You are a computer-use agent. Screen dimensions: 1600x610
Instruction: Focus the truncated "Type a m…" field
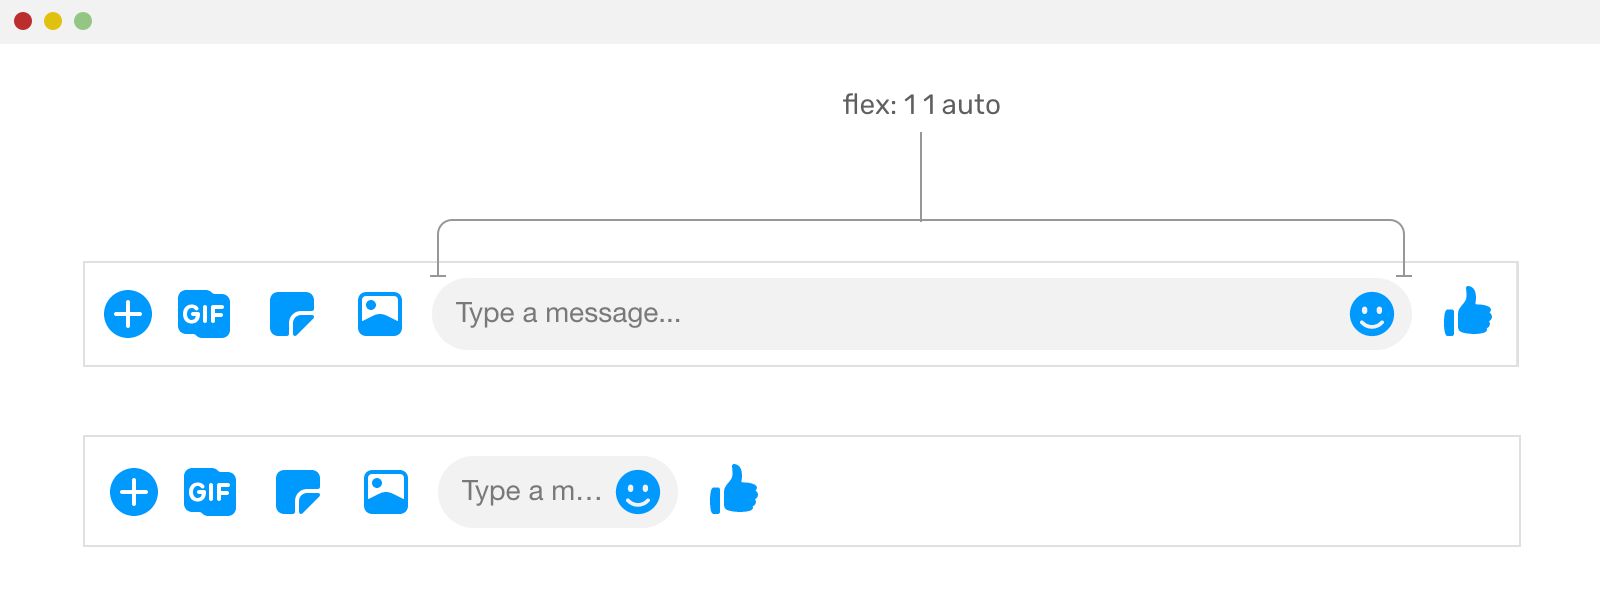pyautogui.click(x=558, y=492)
